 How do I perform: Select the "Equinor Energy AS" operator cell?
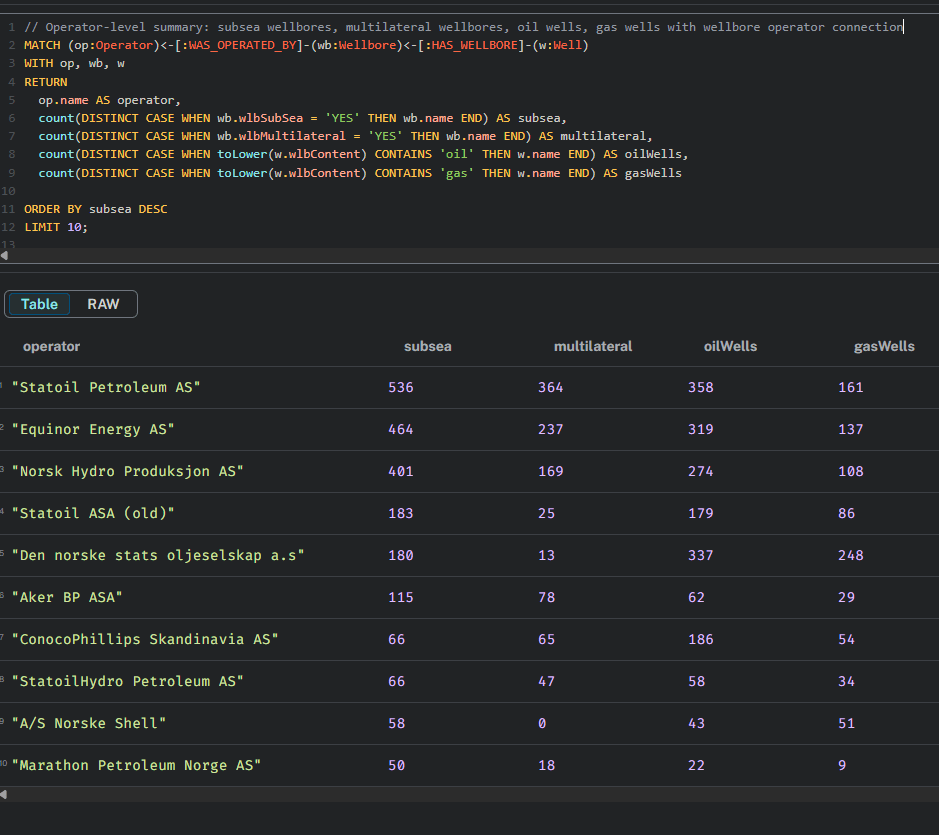click(93, 429)
